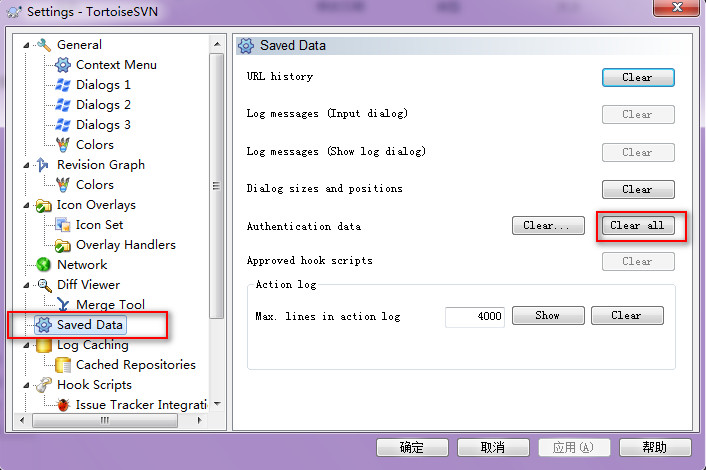Select Dialogs 1 in the tree
706x470 pixels.
coord(103,85)
